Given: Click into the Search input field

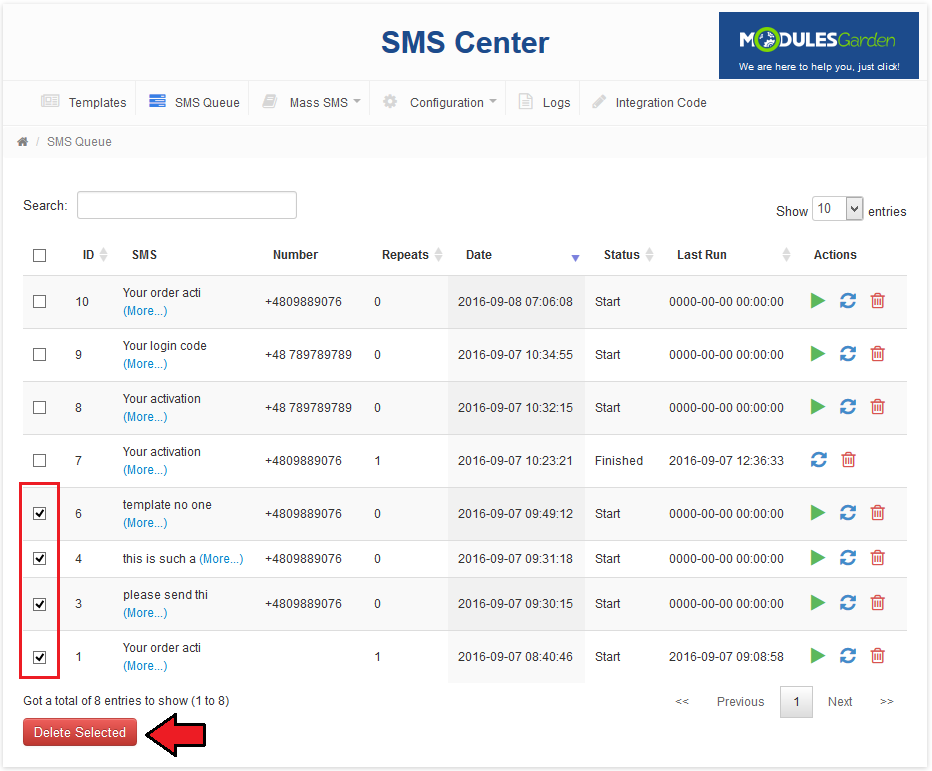Looking at the screenshot, I should tap(187, 205).
